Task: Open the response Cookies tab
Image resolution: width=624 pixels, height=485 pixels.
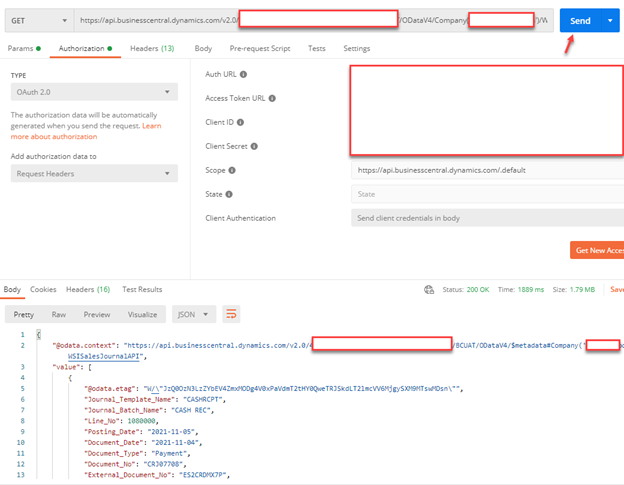Action: [x=43, y=290]
